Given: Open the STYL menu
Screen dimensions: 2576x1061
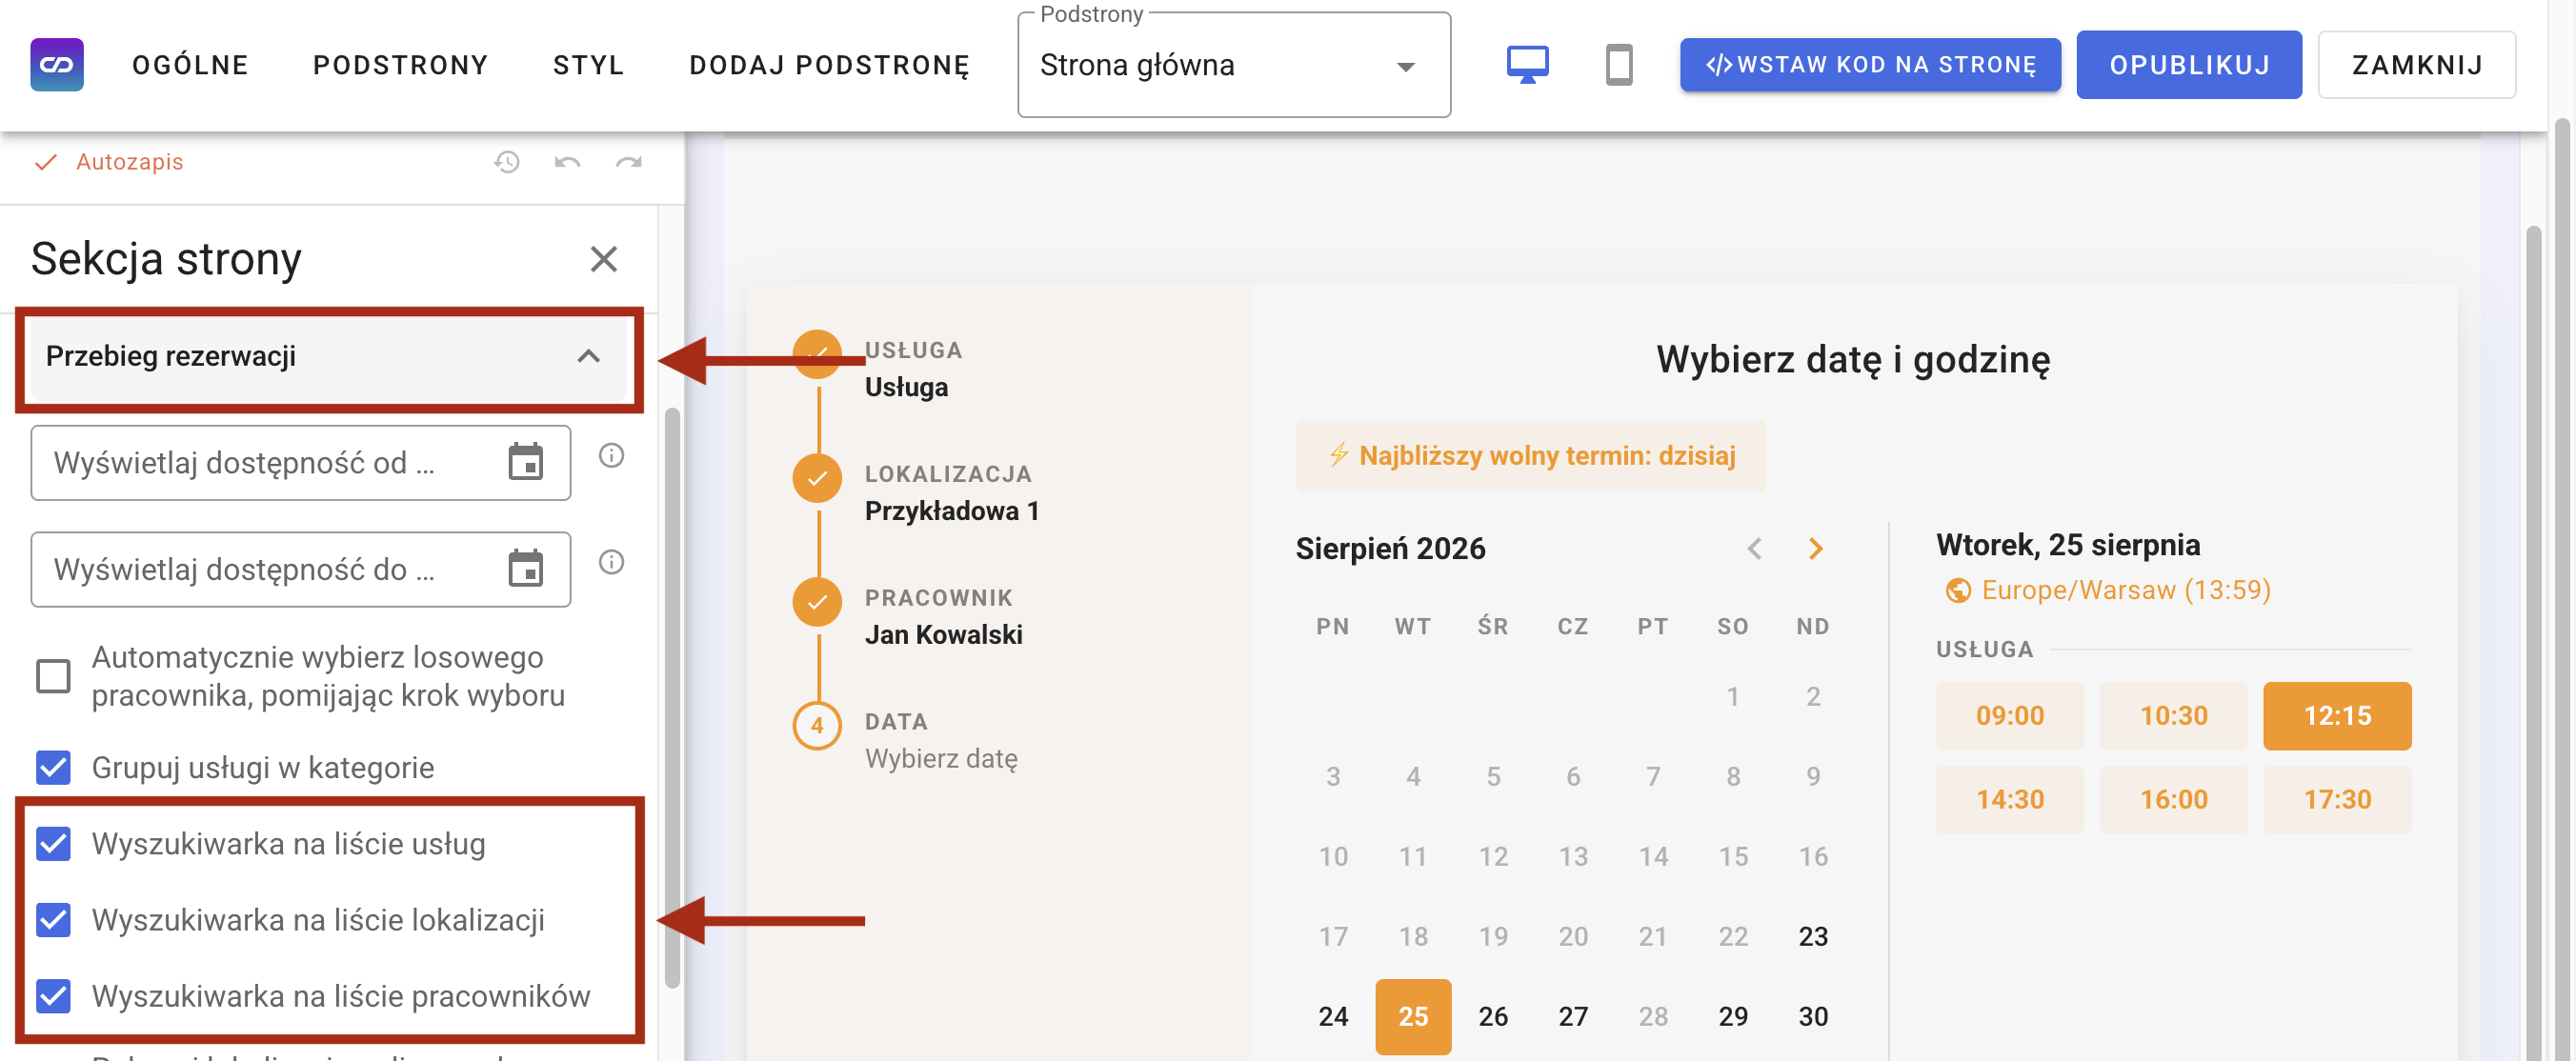Looking at the screenshot, I should 588,65.
